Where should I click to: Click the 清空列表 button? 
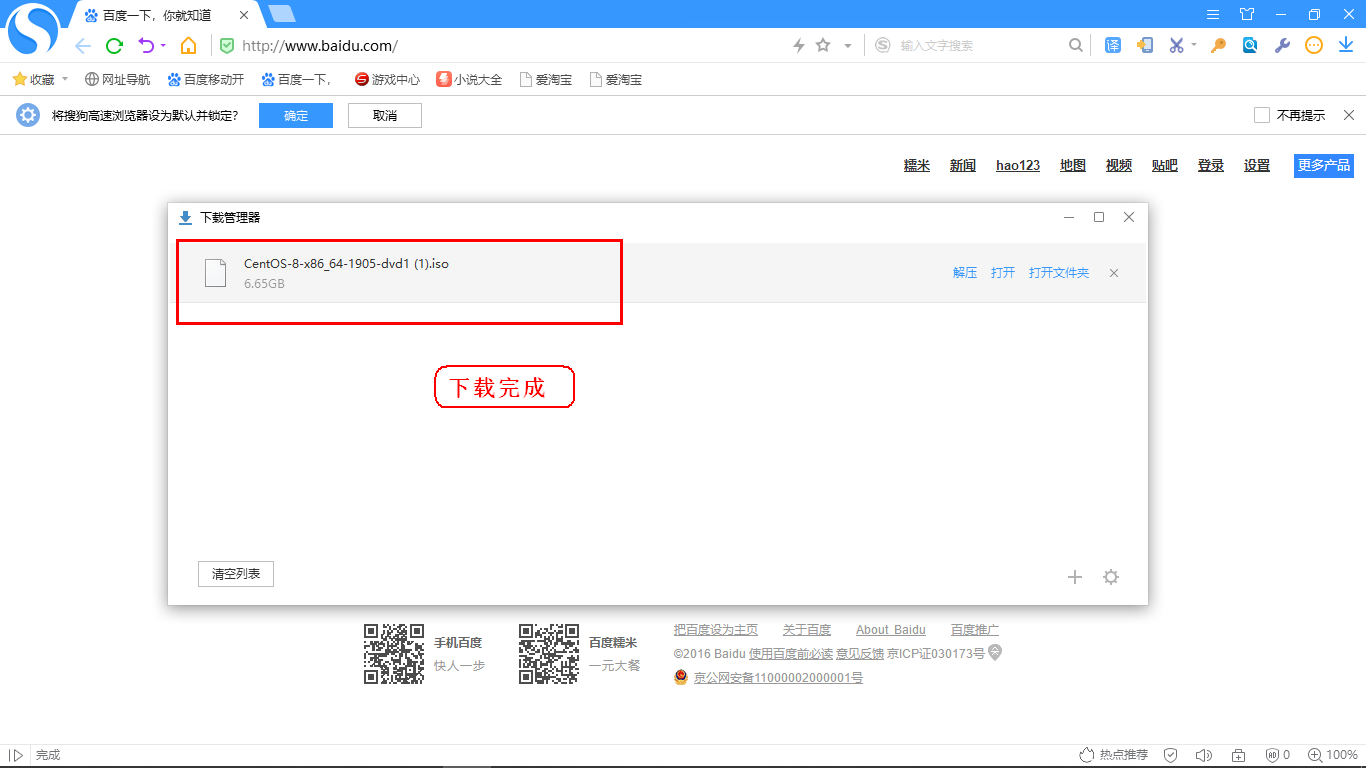(x=236, y=574)
